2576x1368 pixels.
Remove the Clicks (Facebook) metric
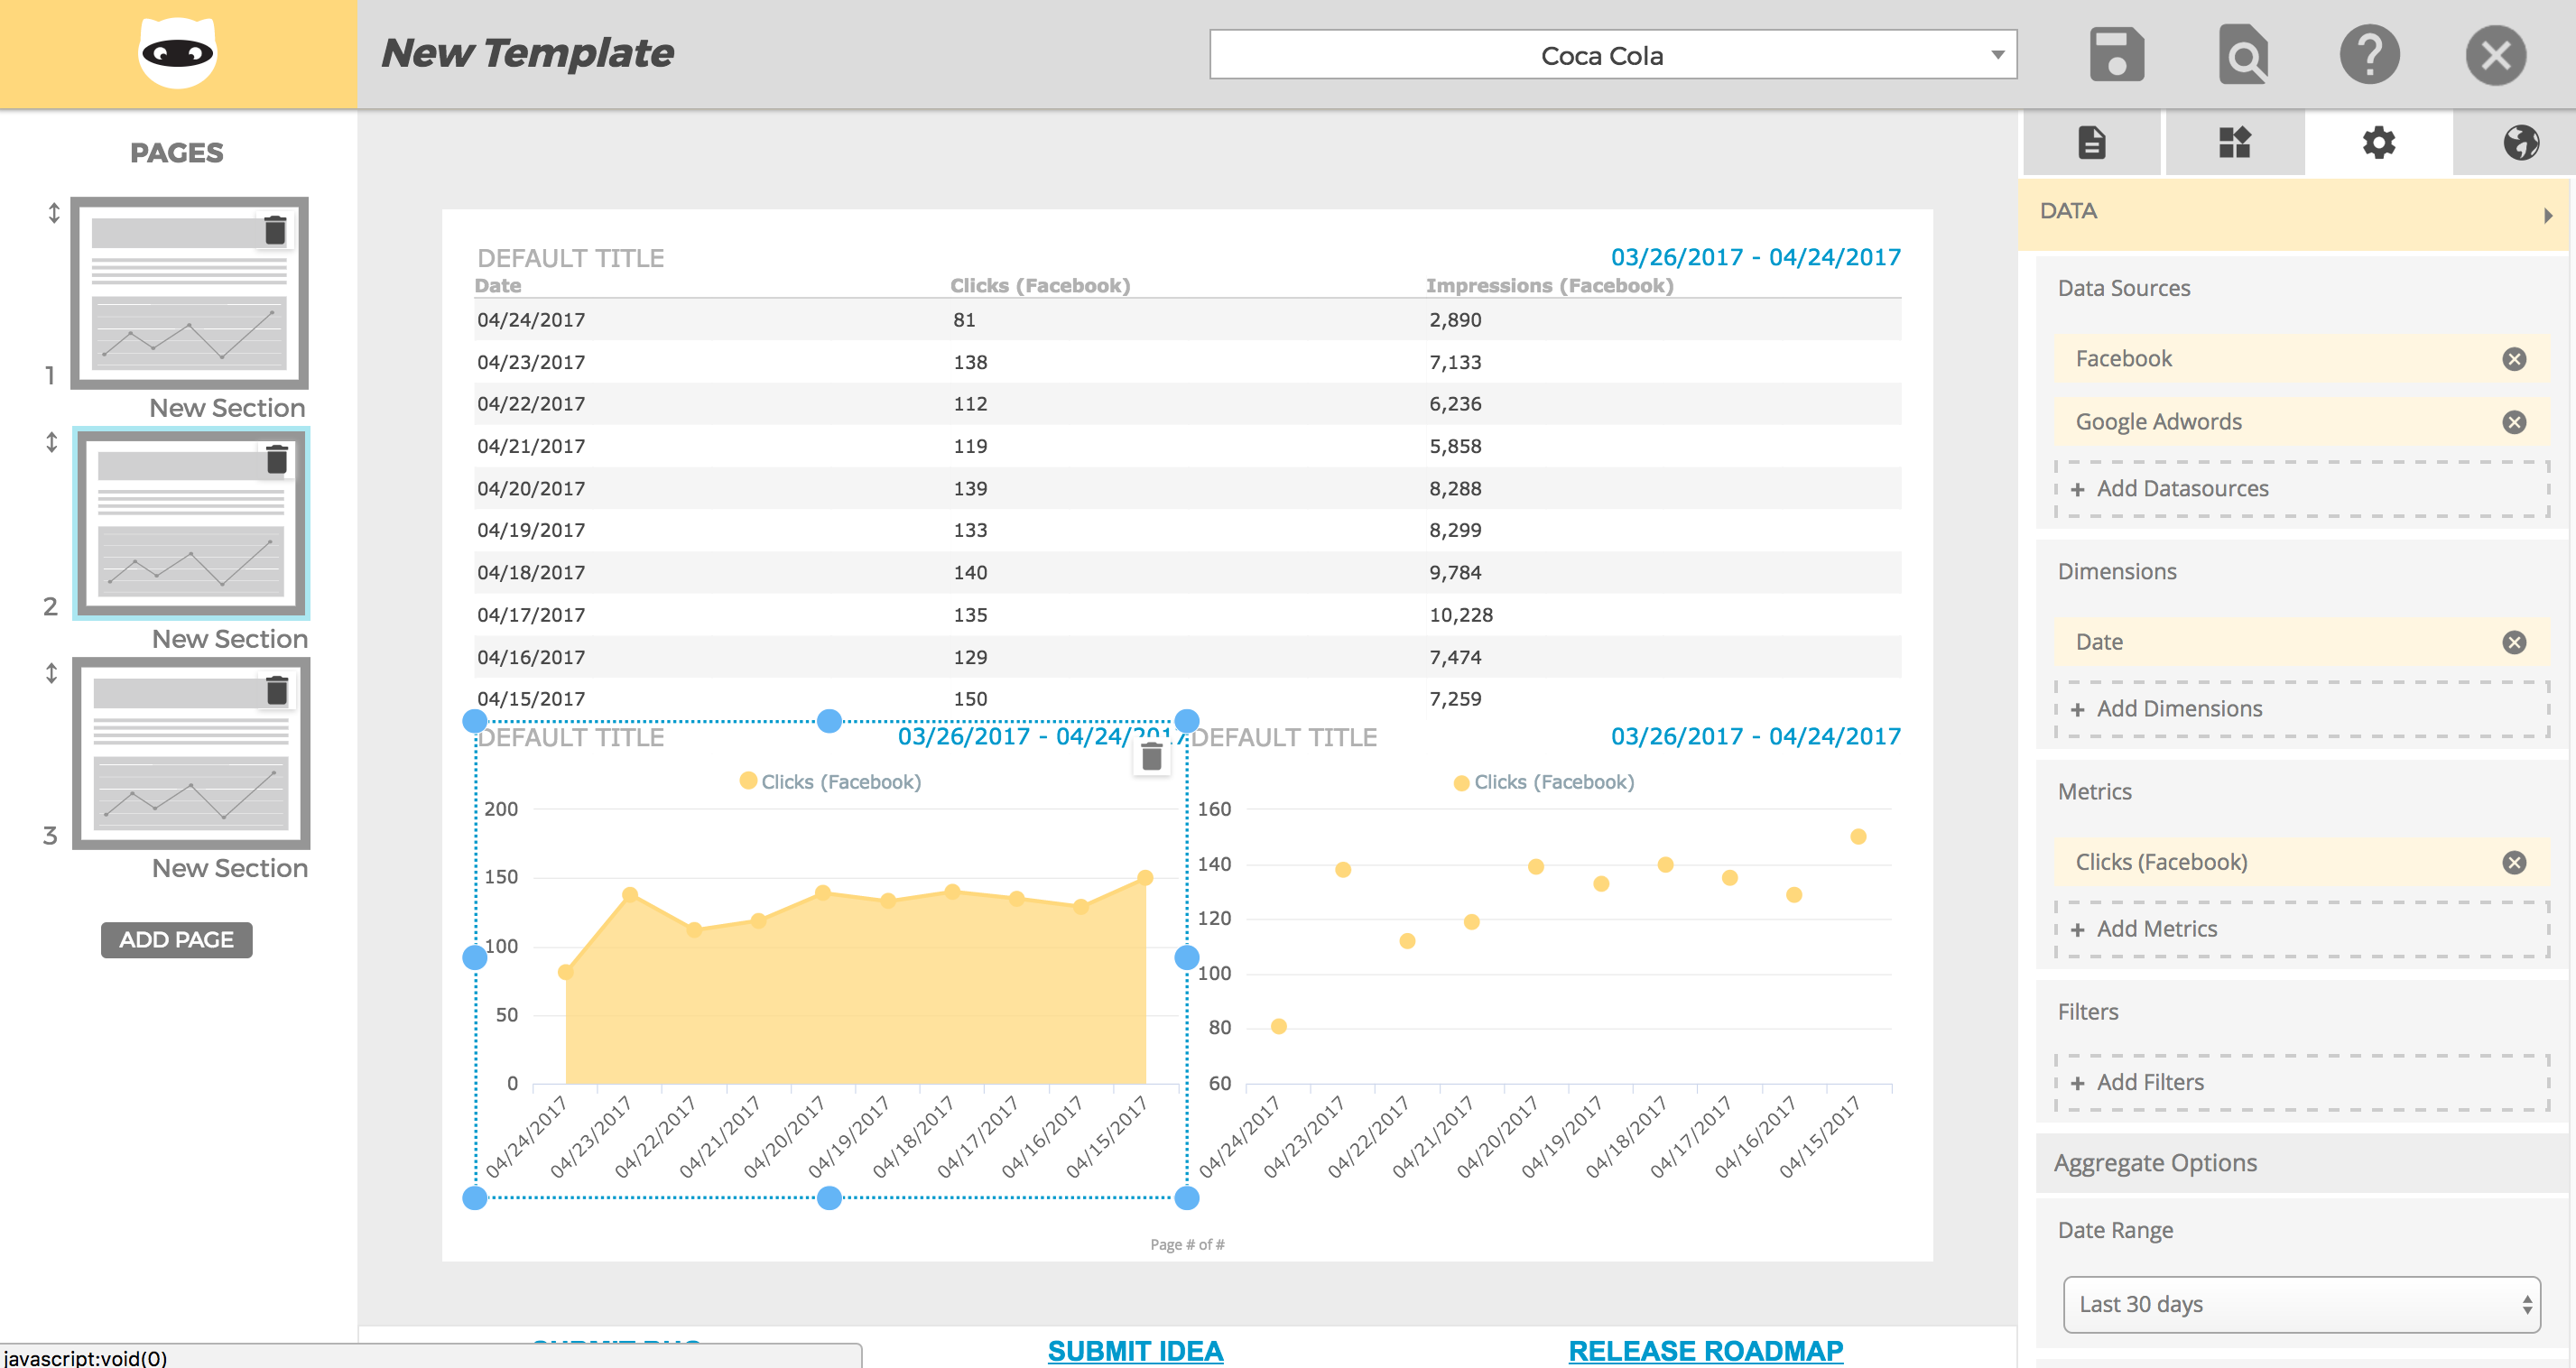pos(2514,862)
